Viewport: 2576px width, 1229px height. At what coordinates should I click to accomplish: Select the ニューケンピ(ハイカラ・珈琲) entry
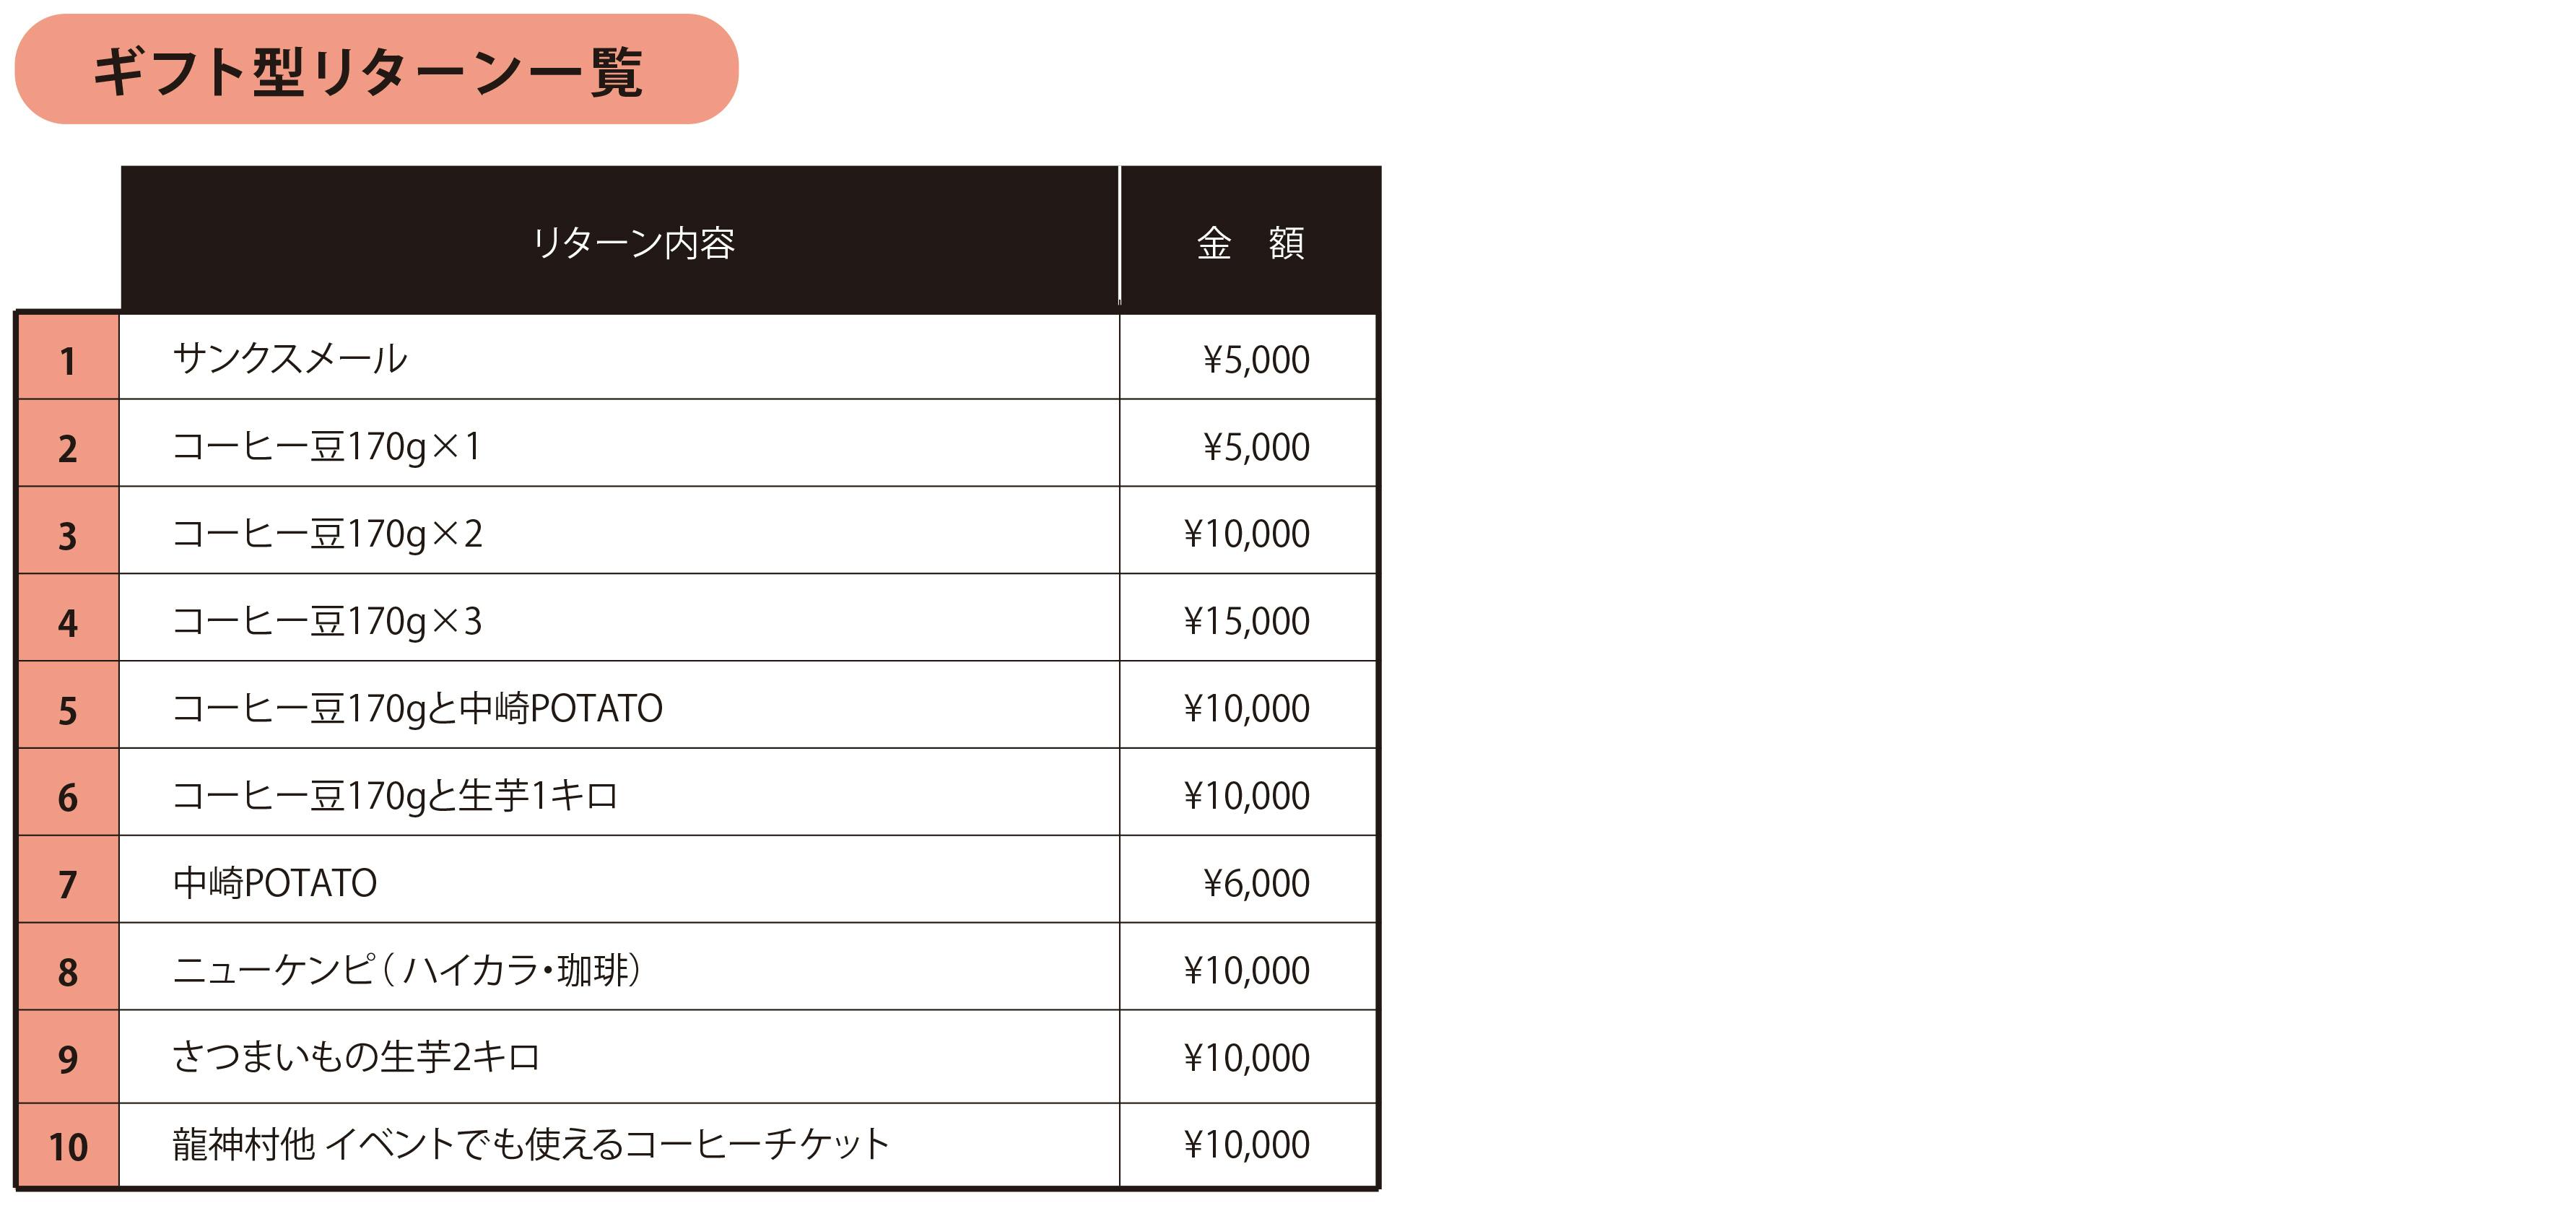point(407,970)
